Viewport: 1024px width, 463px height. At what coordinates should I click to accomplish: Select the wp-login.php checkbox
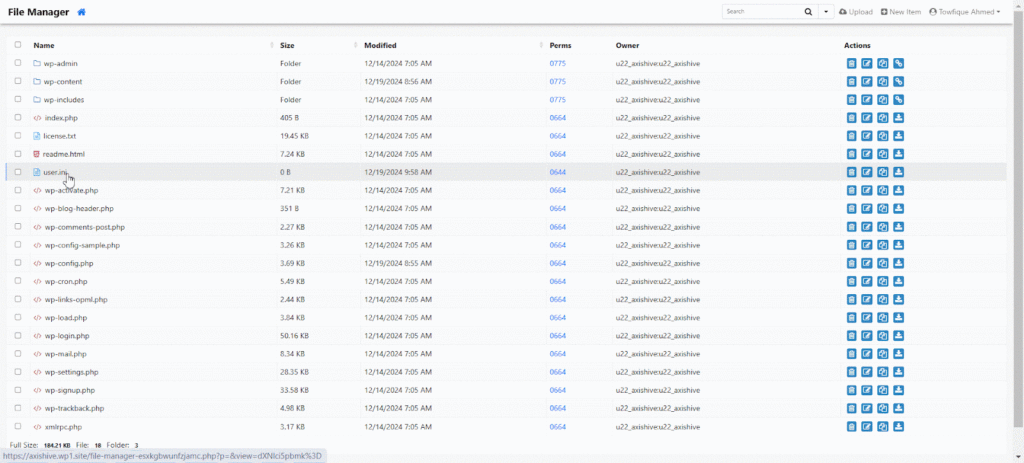coord(18,336)
